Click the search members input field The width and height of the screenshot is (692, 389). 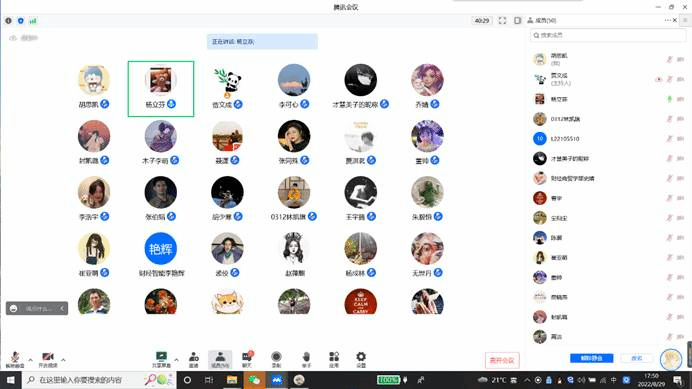tap(608, 35)
